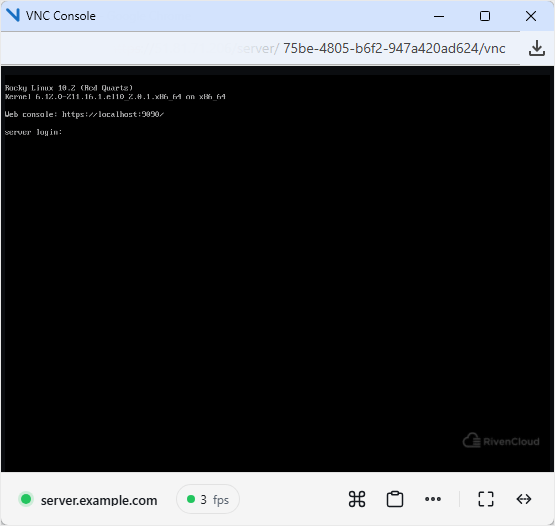This screenshot has height=526, width=555.
Task: Click the server.example.com hostname label
Action: coord(99,500)
